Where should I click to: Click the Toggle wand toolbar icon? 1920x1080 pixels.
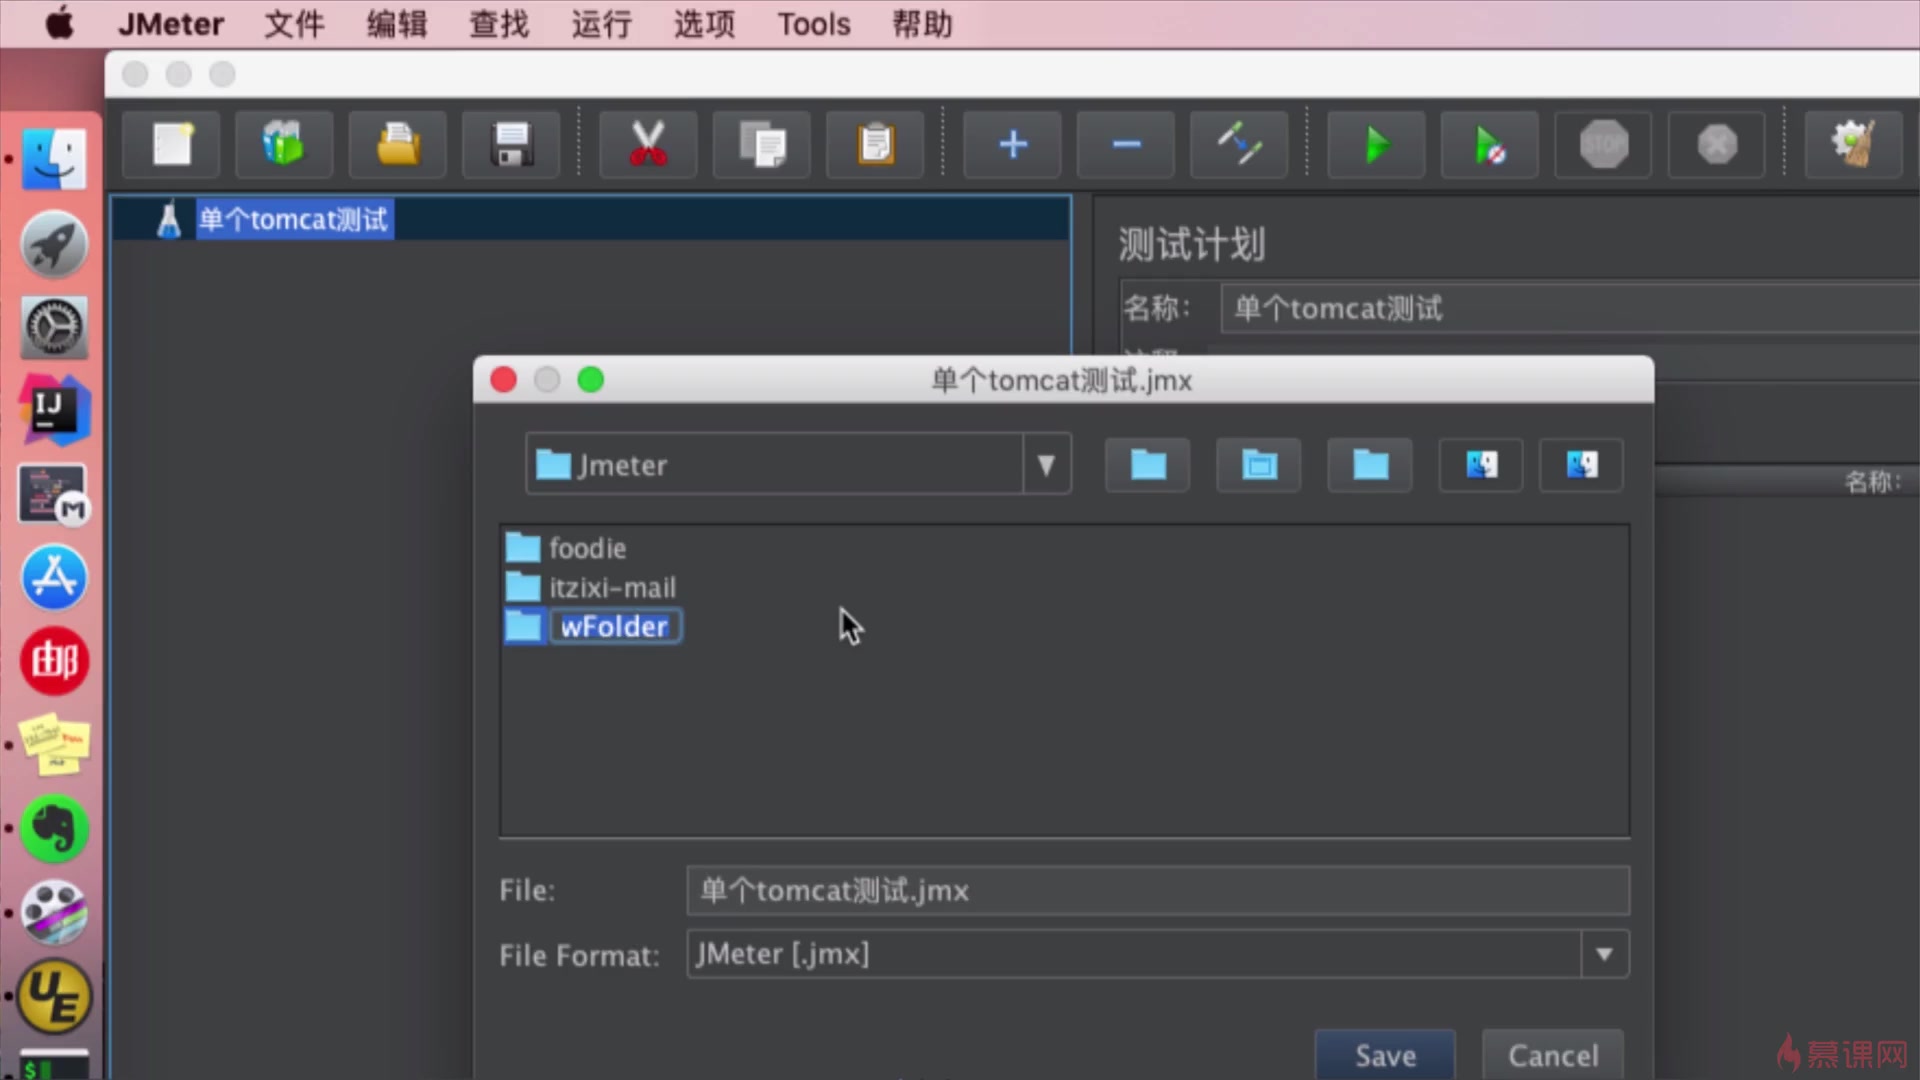point(1239,145)
